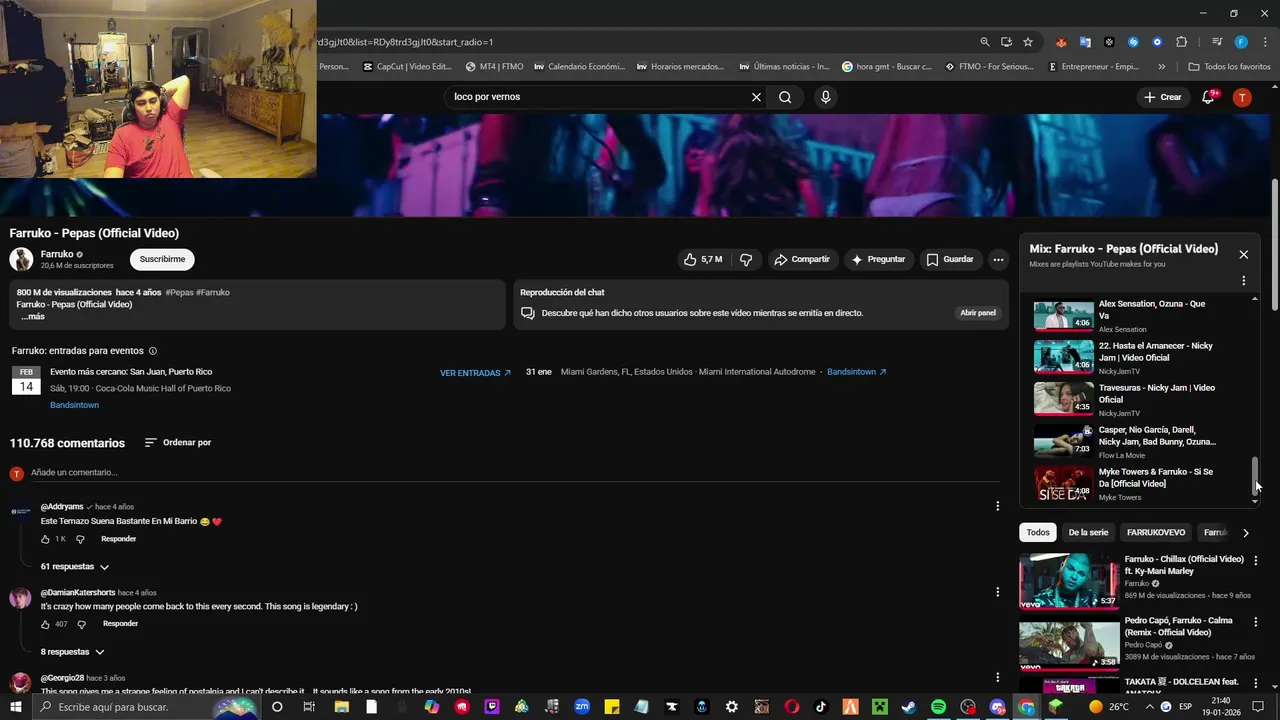Open Steam from the taskbar
This screenshot has height=720, width=1280.
[909, 707]
